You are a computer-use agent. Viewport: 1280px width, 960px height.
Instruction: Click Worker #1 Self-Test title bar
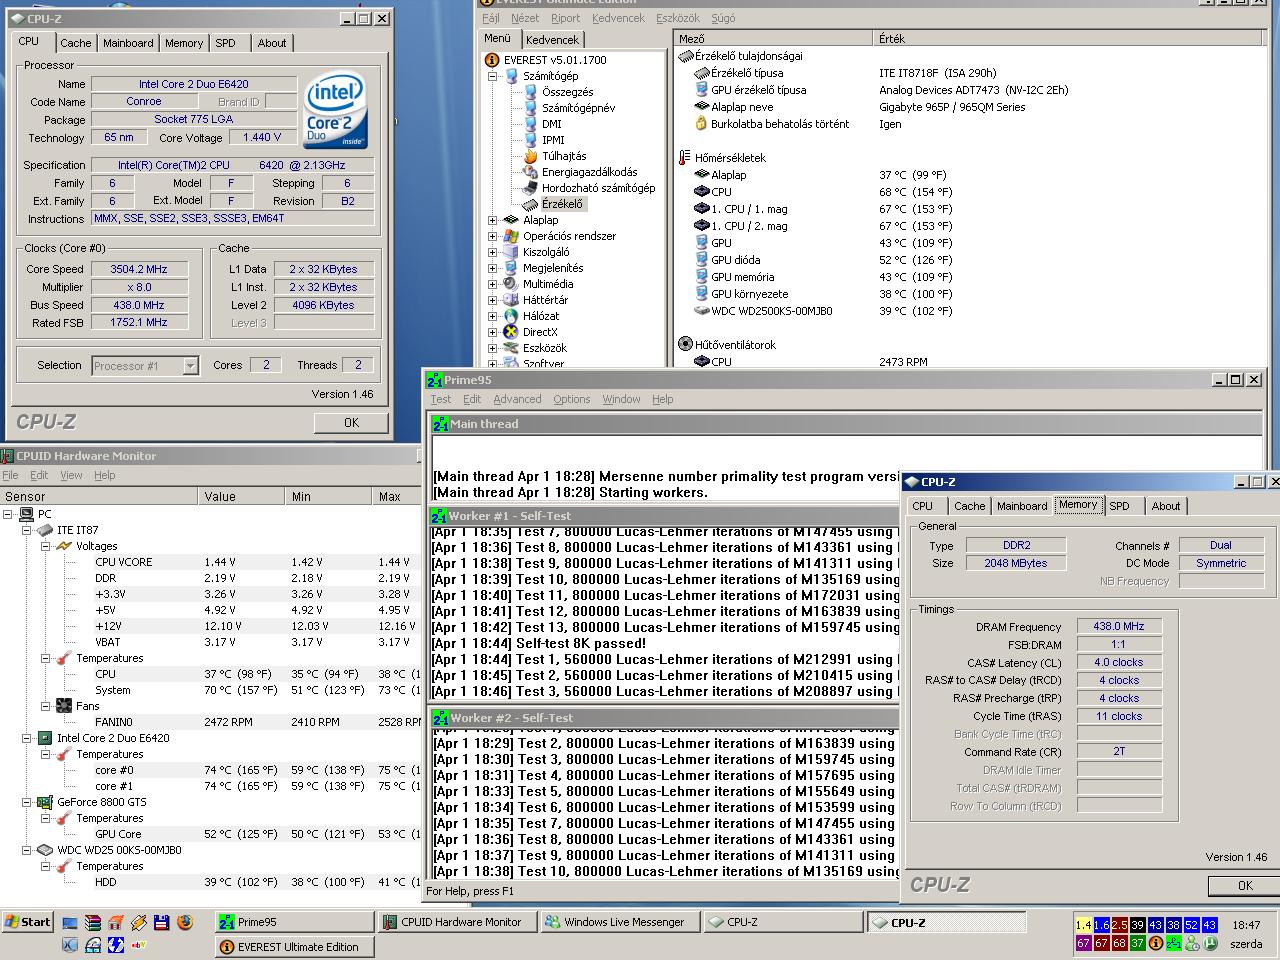pos(665,516)
